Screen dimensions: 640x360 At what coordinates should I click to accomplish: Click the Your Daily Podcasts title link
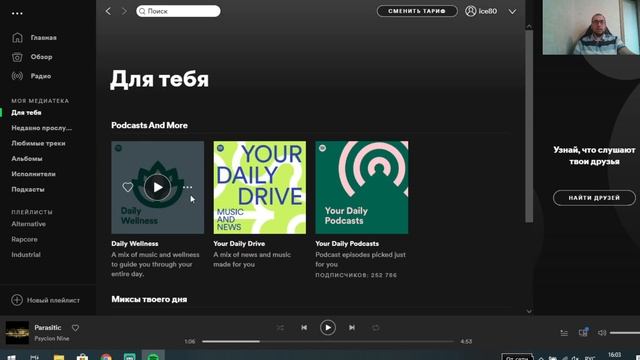347,244
